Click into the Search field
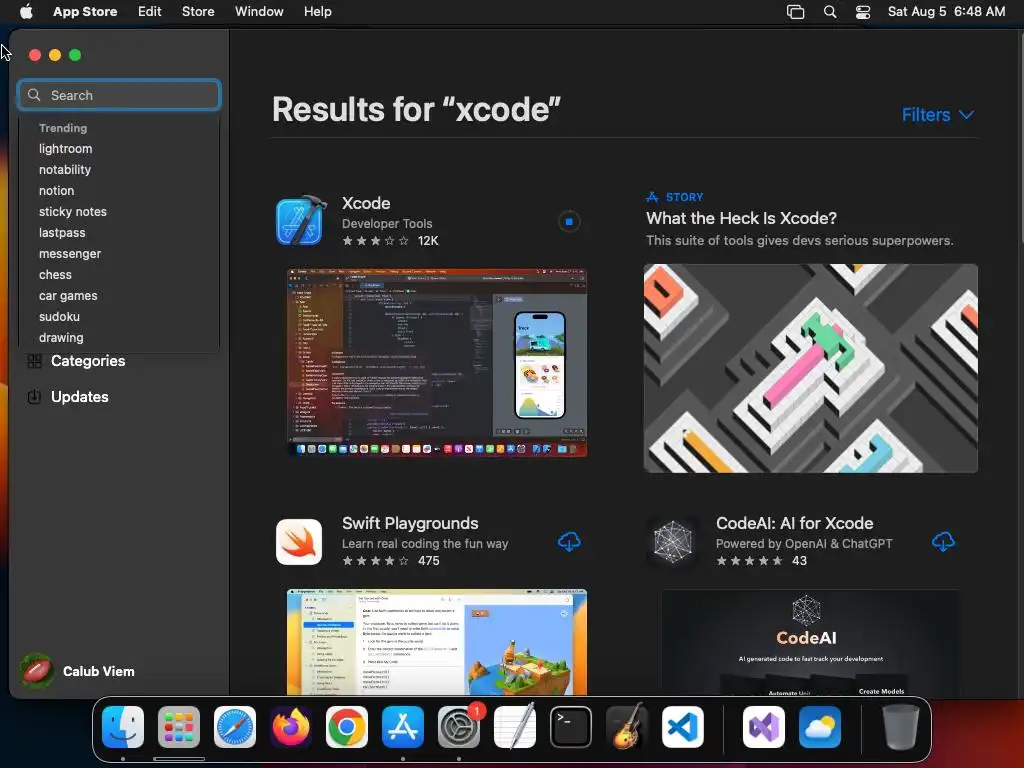 click(x=119, y=95)
